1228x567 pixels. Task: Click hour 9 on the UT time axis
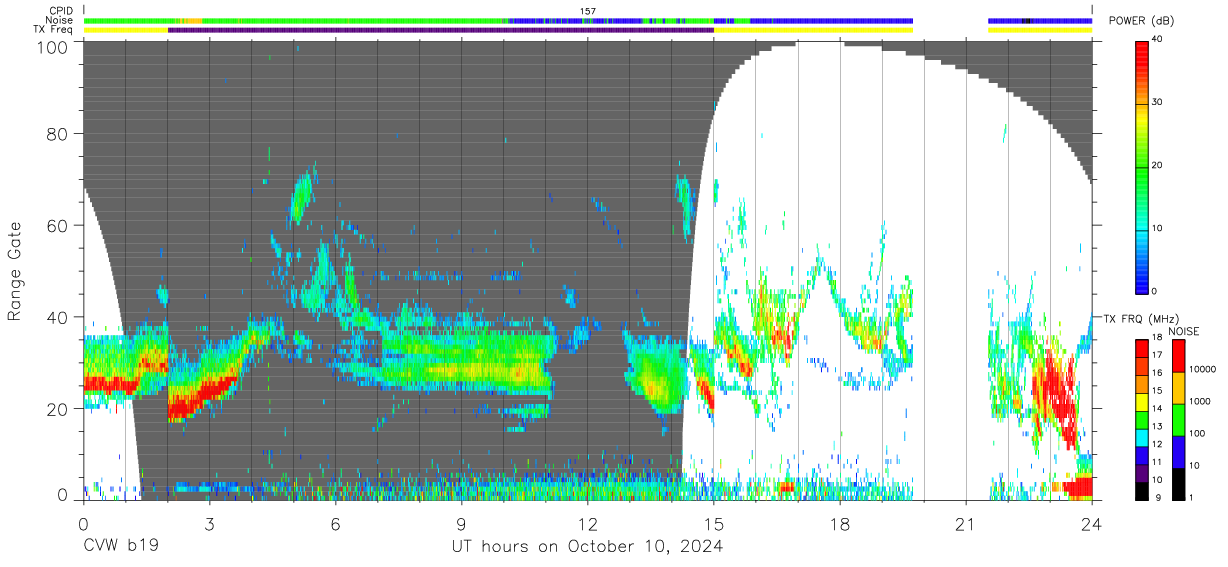[x=462, y=524]
